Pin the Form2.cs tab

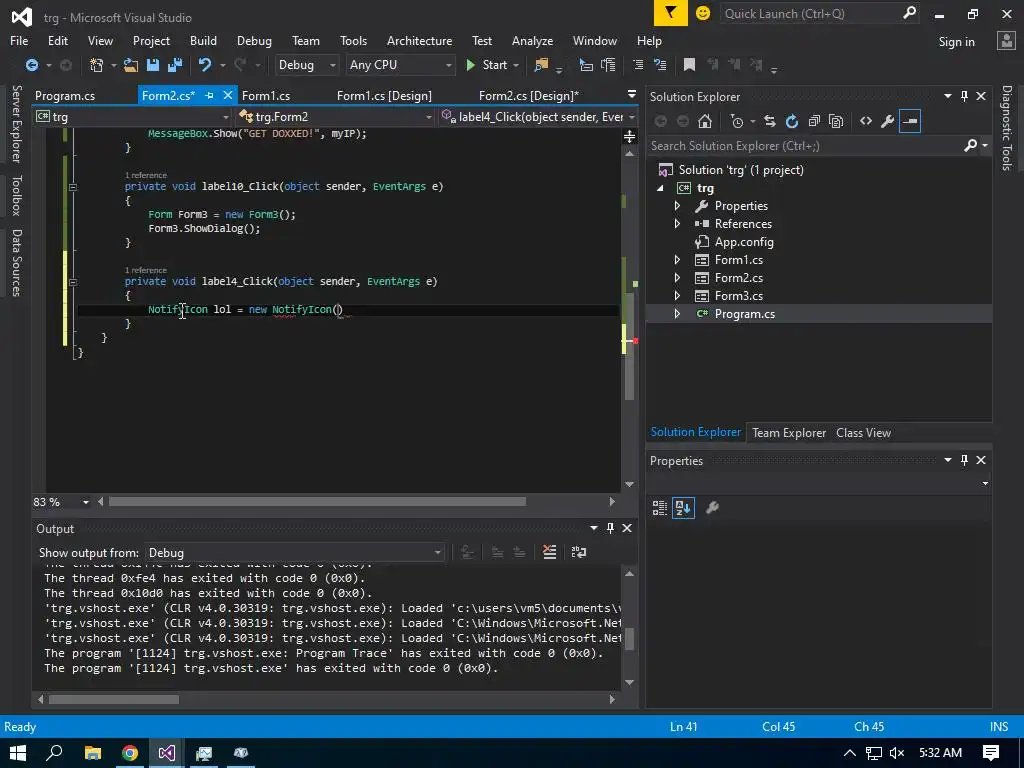click(x=209, y=95)
